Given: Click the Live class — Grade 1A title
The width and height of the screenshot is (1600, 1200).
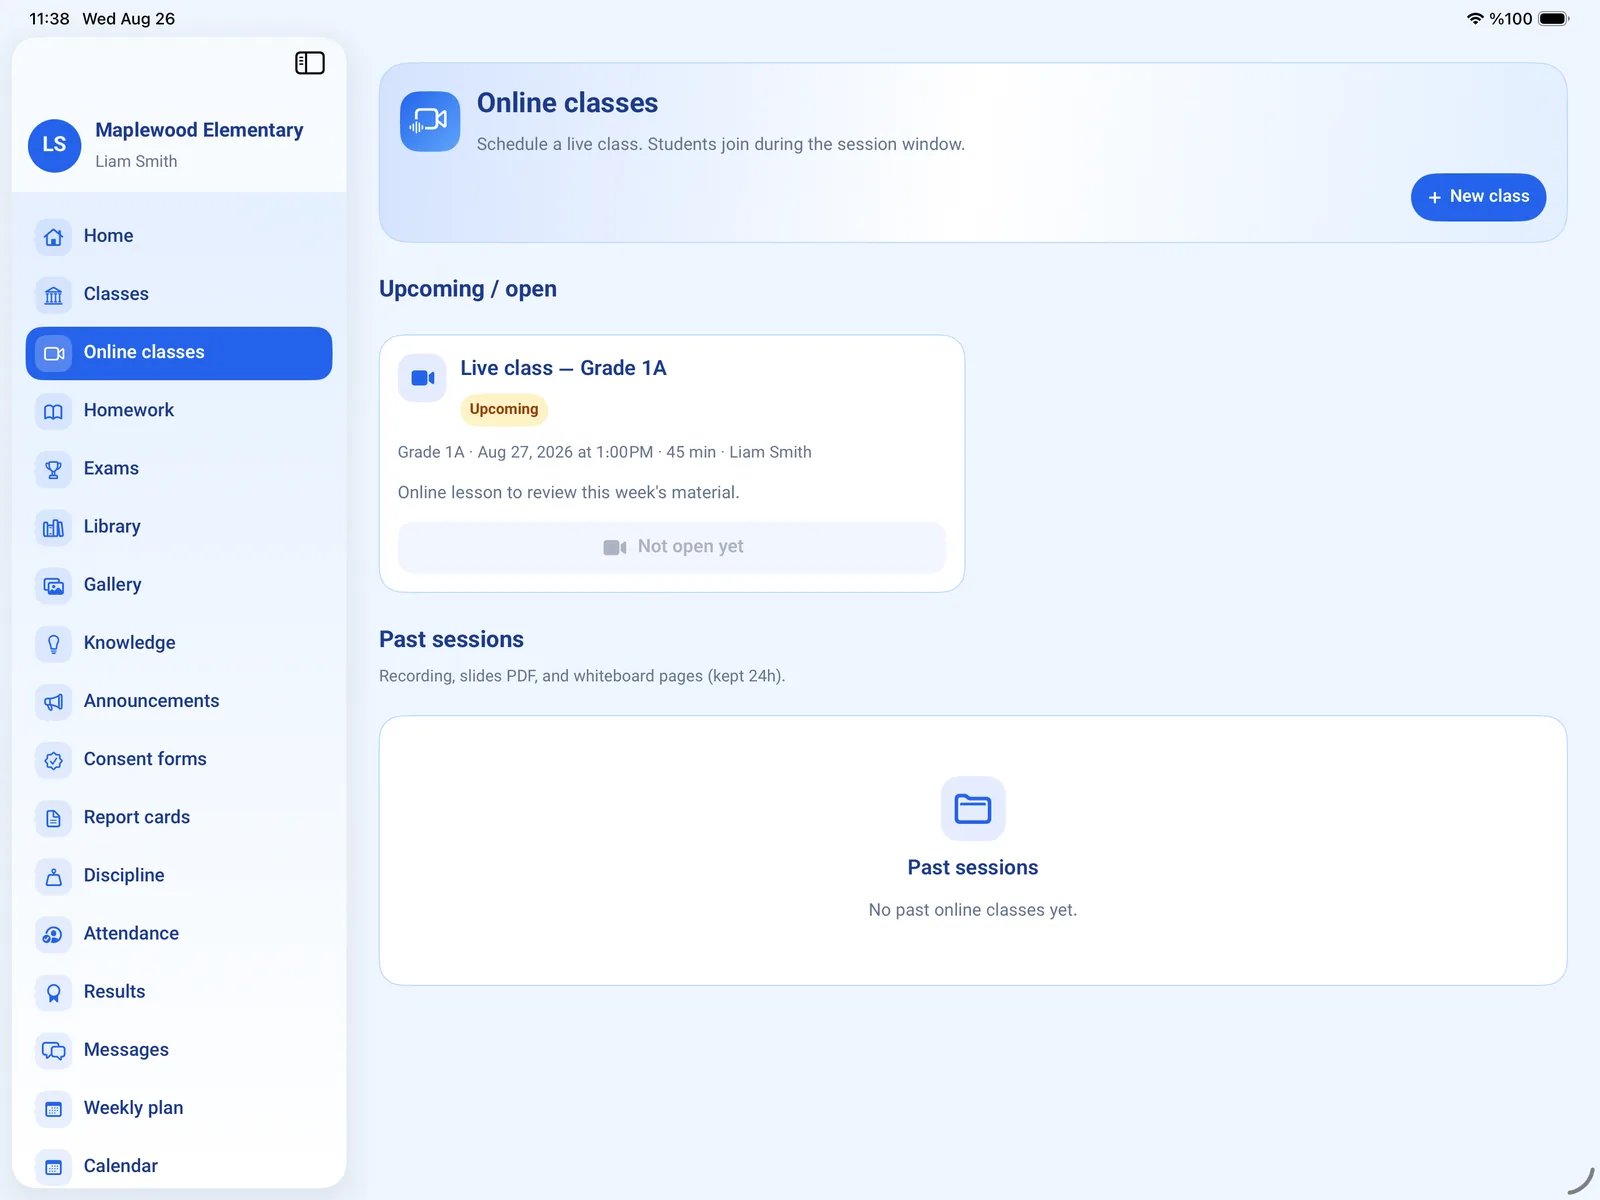Looking at the screenshot, I should click(563, 368).
